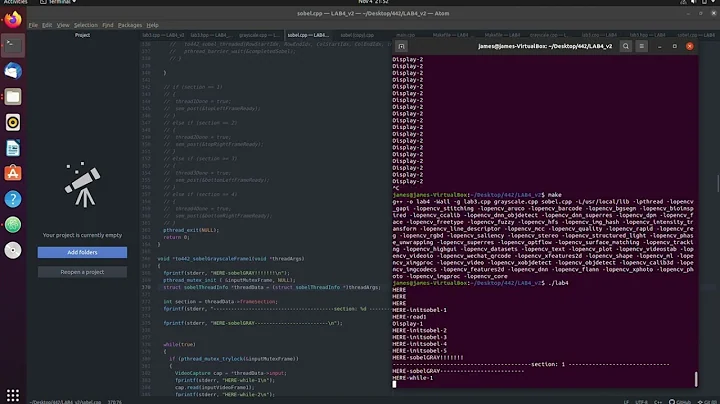Open the Help menu in Atom
Screen dimensions: 720x404
pyautogui.click(x=152, y=25)
